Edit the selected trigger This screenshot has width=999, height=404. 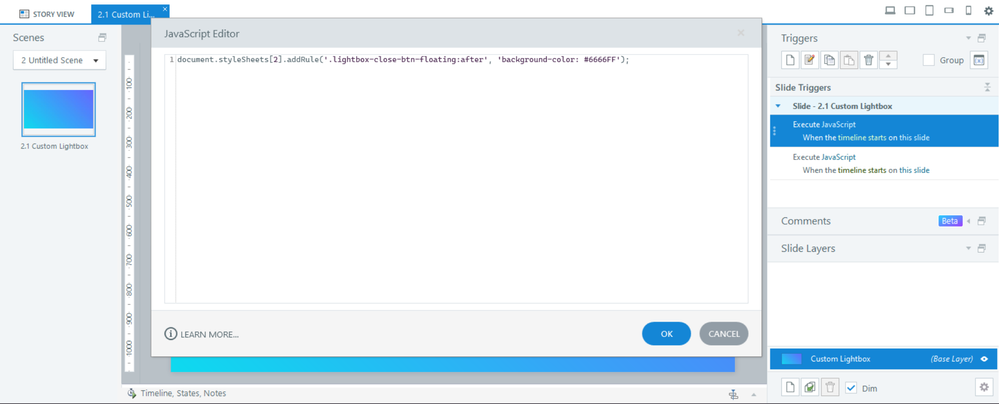point(810,60)
